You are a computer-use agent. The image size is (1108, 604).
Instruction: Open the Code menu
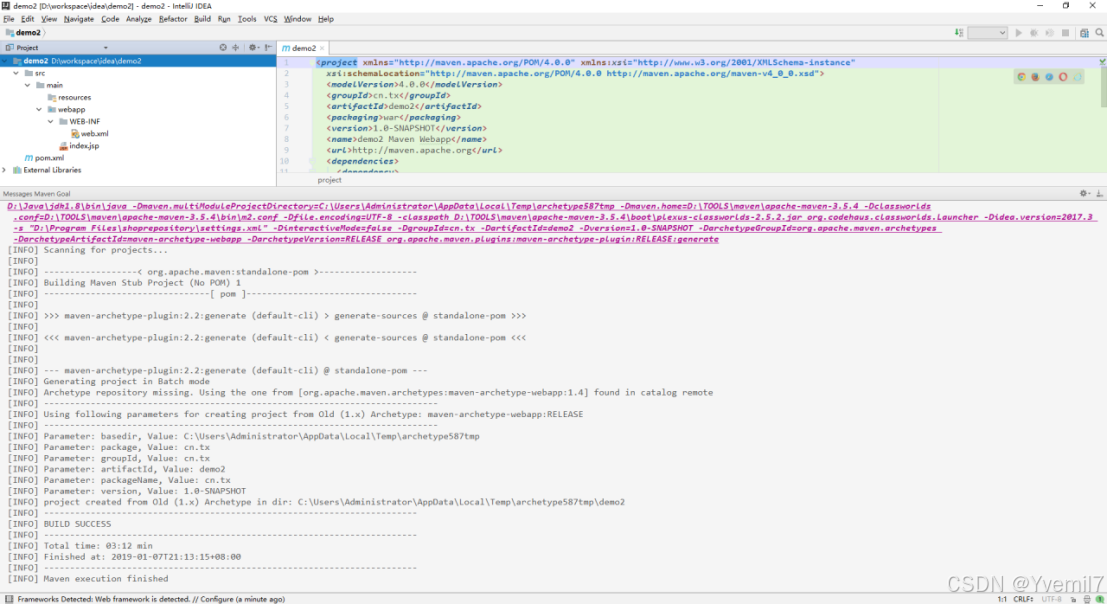(110, 19)
